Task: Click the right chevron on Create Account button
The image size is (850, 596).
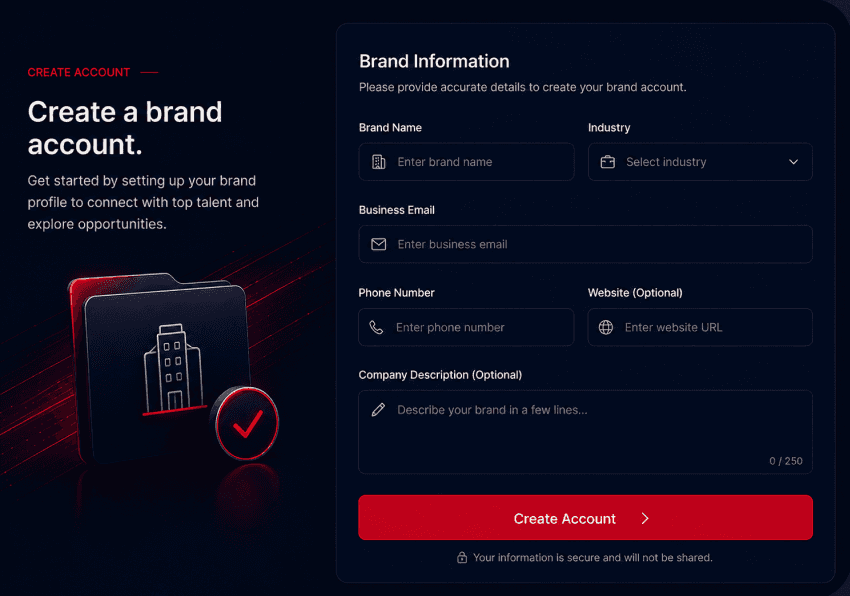Action: click(x=645, y=518)
